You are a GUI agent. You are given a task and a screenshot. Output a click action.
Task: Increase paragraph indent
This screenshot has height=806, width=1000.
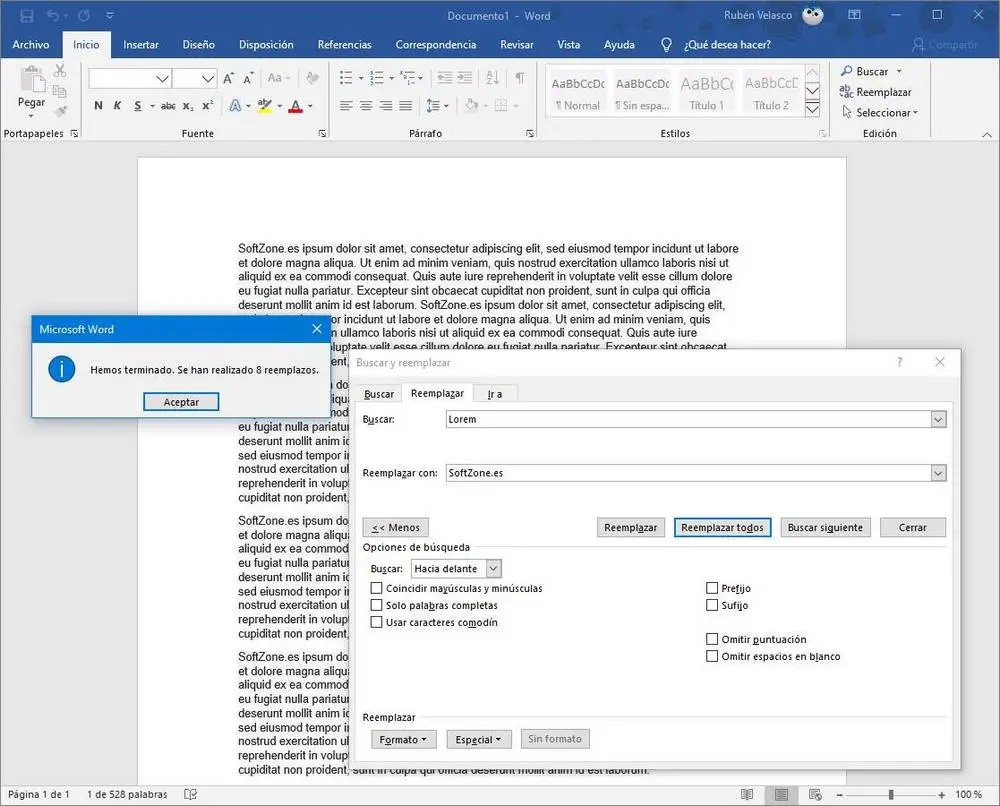coord(465,78)
